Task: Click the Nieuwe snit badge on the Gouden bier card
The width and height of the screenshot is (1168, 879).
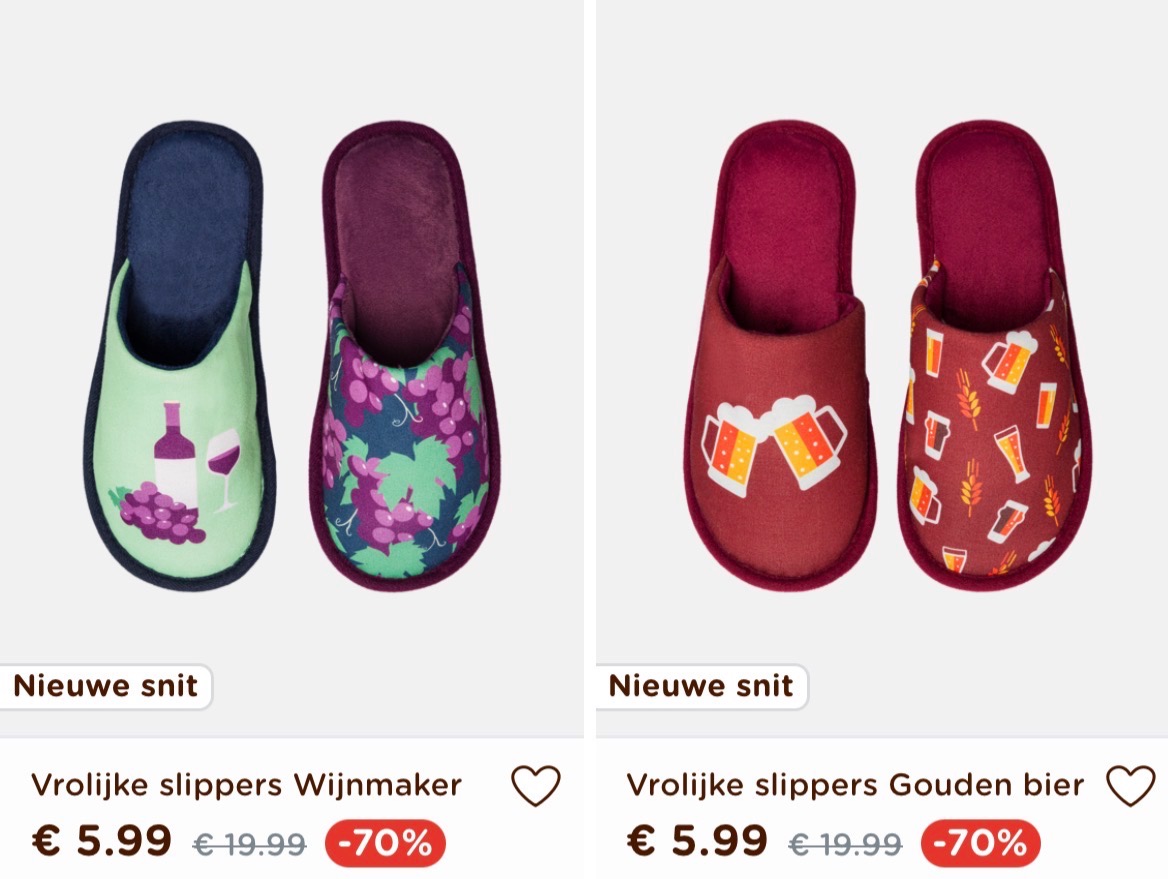Action: click(701, 686)
